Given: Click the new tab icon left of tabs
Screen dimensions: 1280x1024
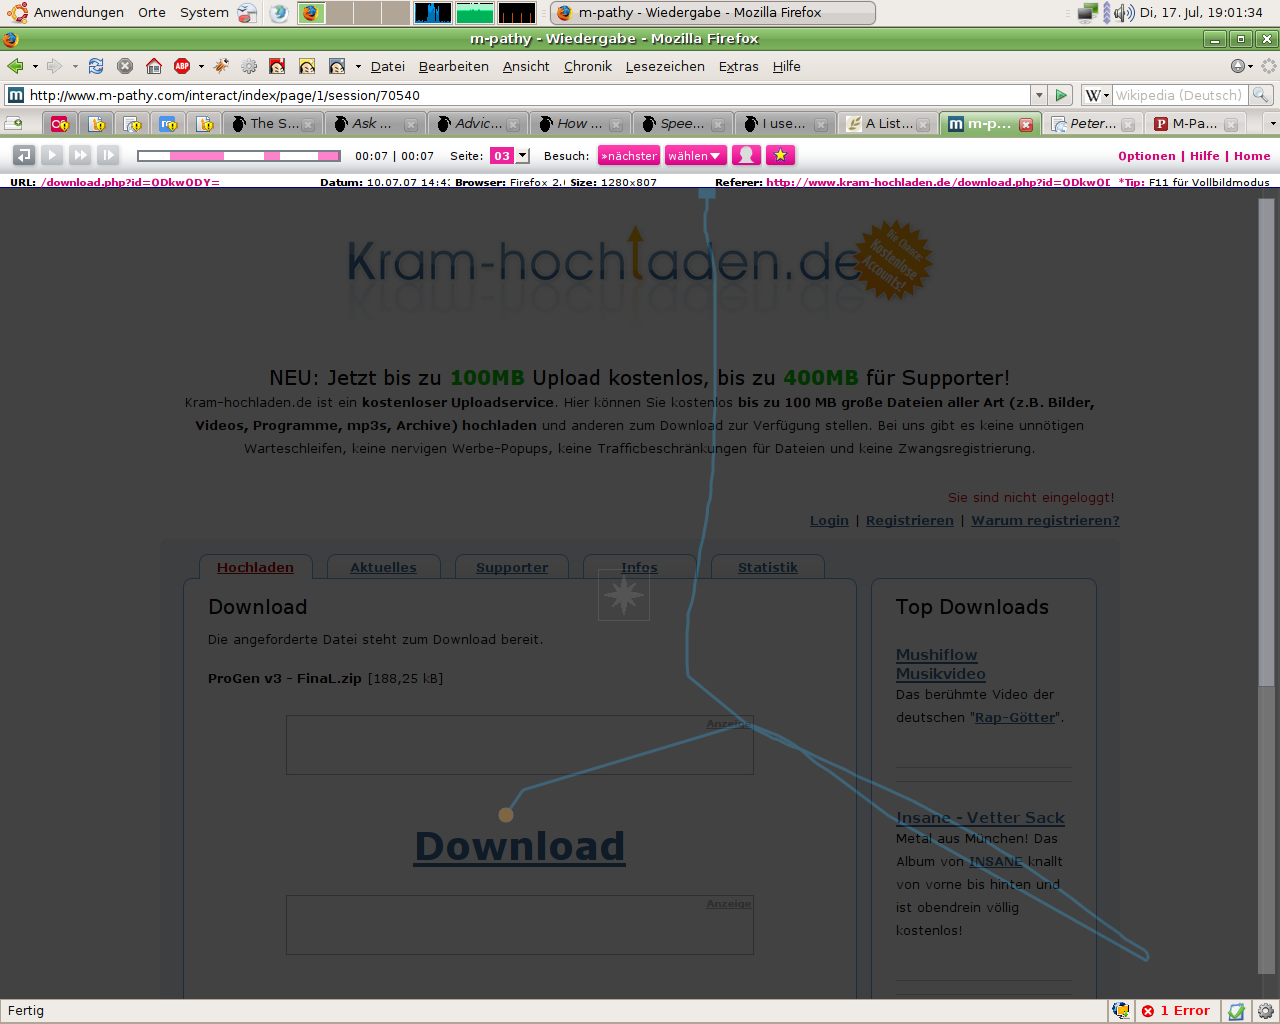Looking at the screenshot, I should pos(14,123).
